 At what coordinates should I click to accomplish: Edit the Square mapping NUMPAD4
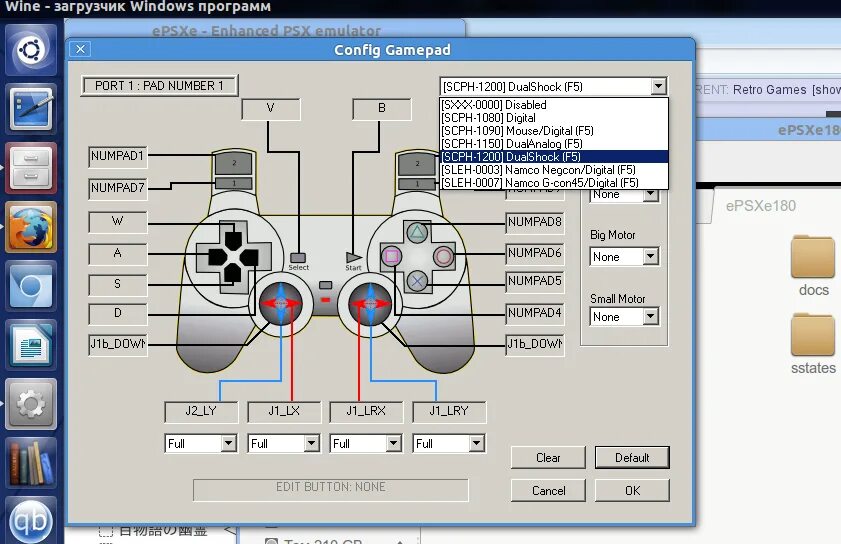point(535,313)
